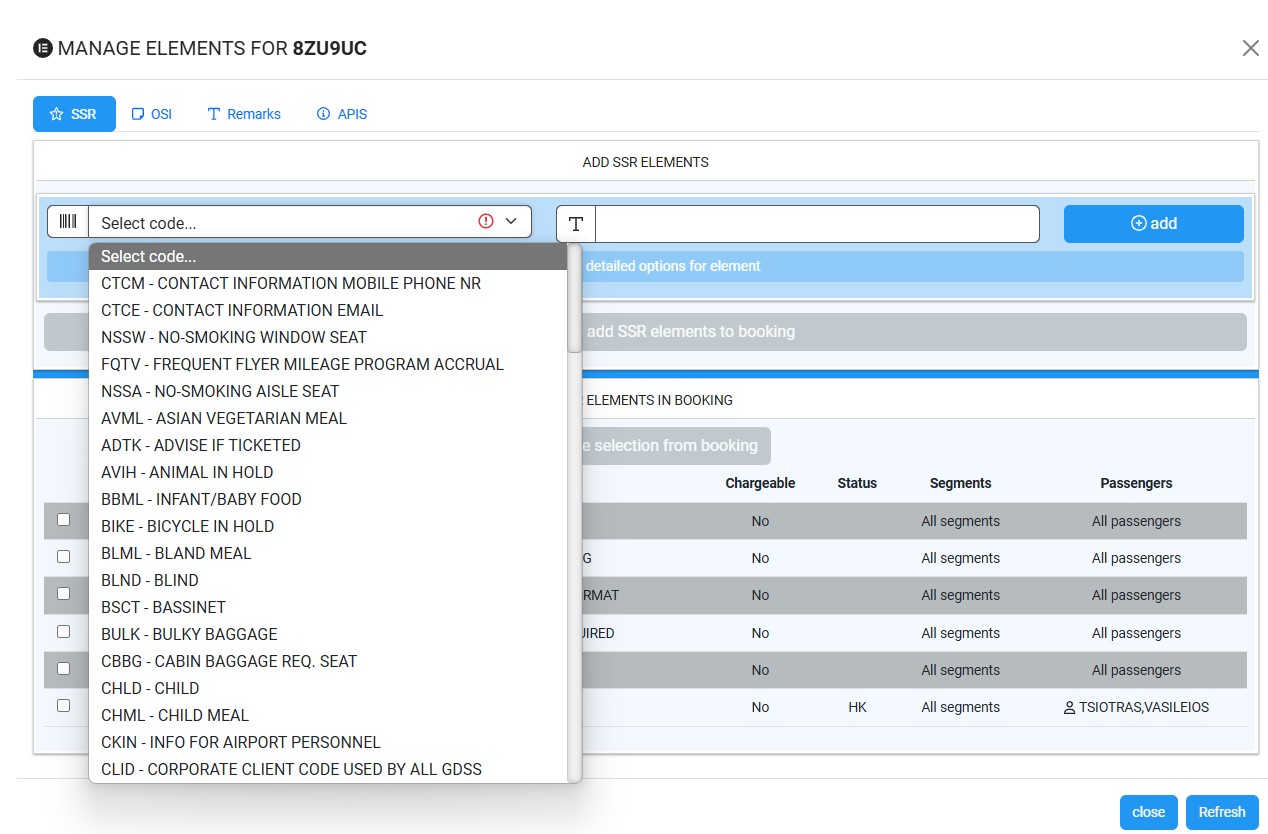Click the person icon next to TSIOTRAS,VASILEIOS
Image resolution: width=1268 pixels, height=834 pixels.
tap(1069, 707)
